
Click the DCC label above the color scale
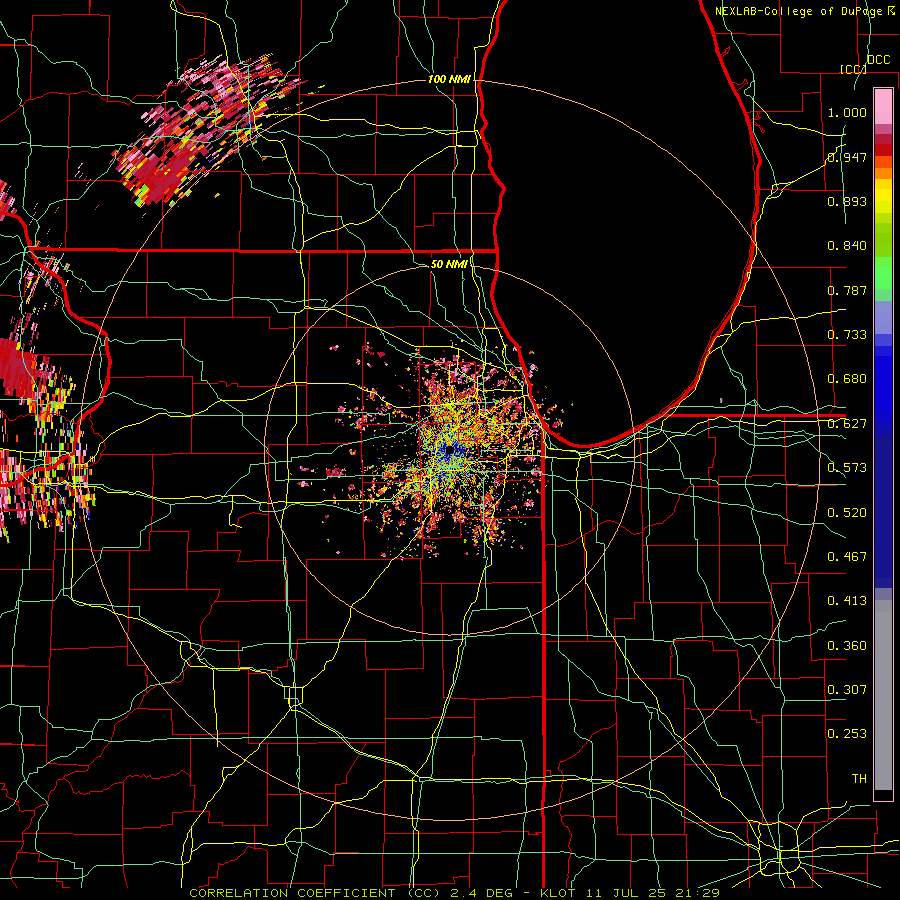878,60
